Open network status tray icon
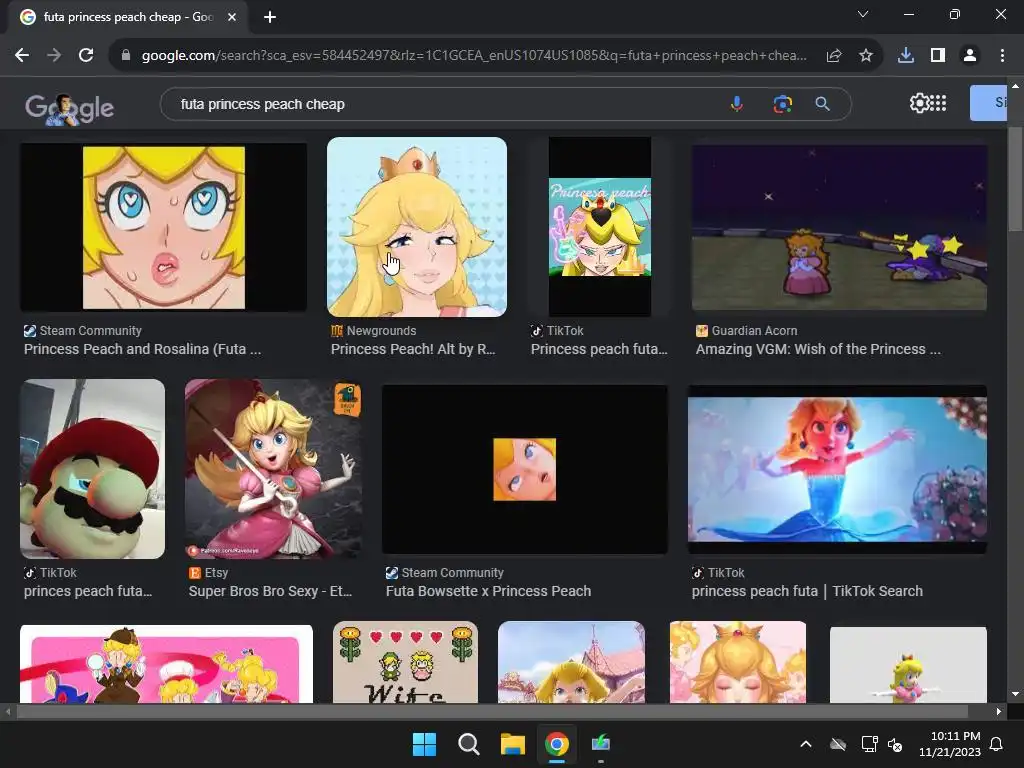The width and height of the screenshot is (1024, 768). pyautogui.click(x=869, y=744)
